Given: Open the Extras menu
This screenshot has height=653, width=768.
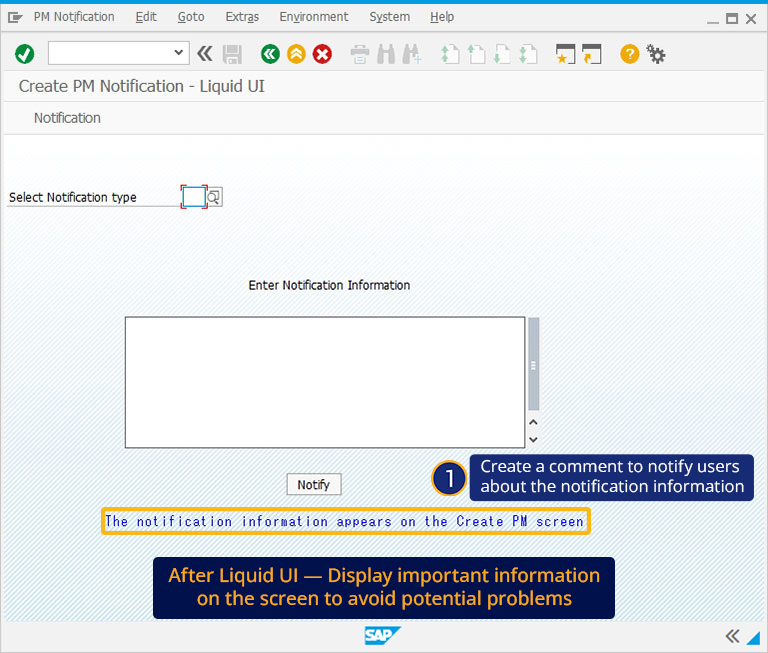Looking at the screenshot, I should [x=242, y=17].
